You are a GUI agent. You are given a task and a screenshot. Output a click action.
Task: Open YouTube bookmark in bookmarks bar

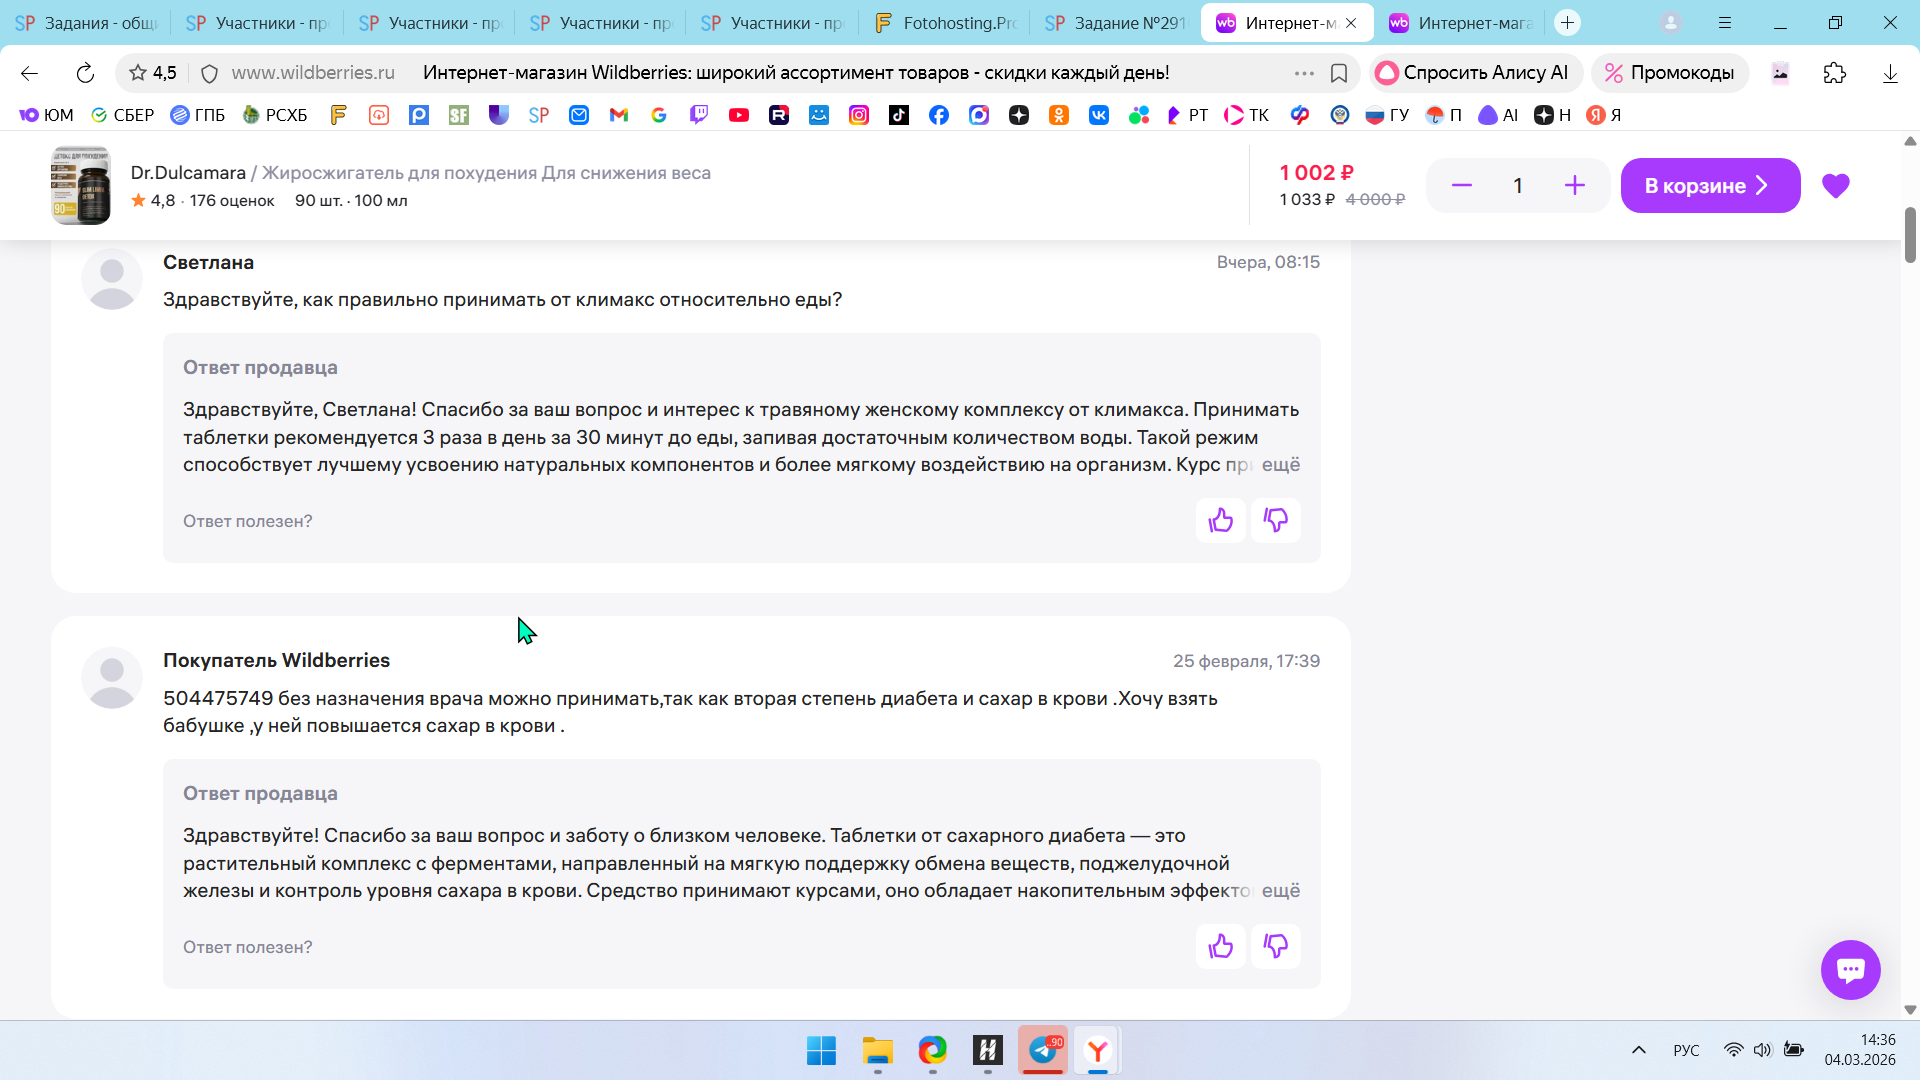[739, 115]
